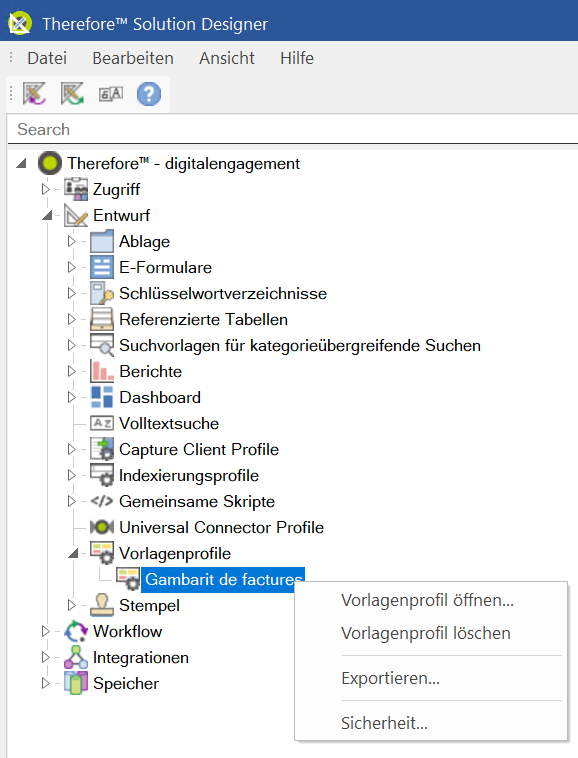Expand the Berichte node

72,371
